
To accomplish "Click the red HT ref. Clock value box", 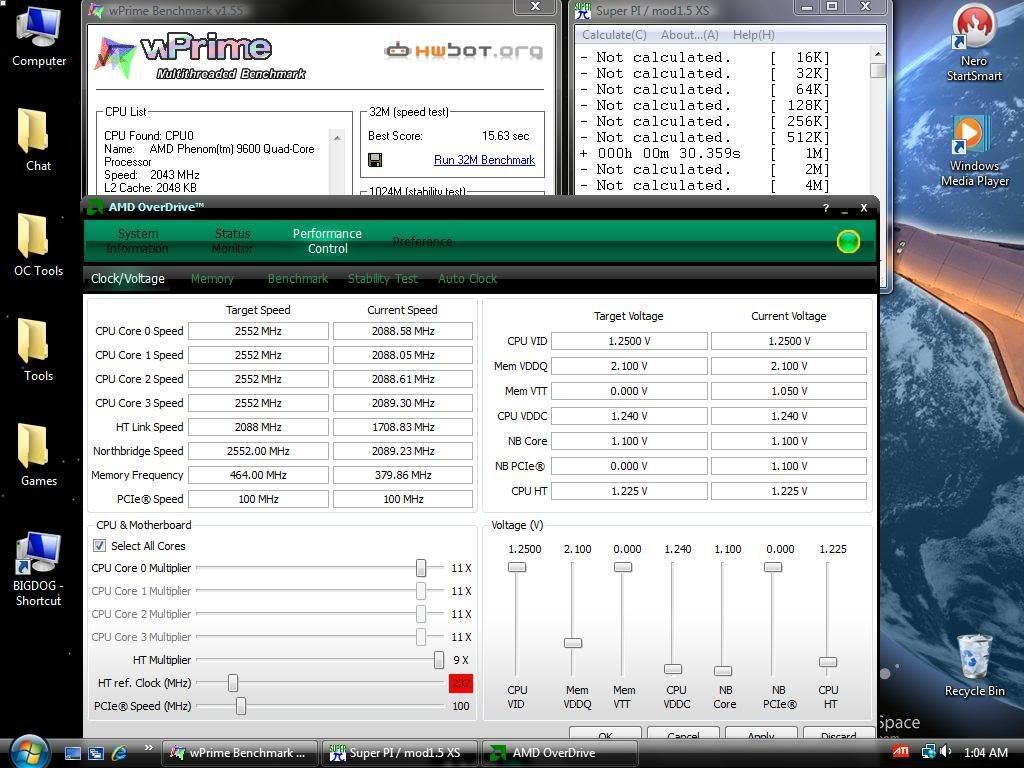I will click(460, 683).
